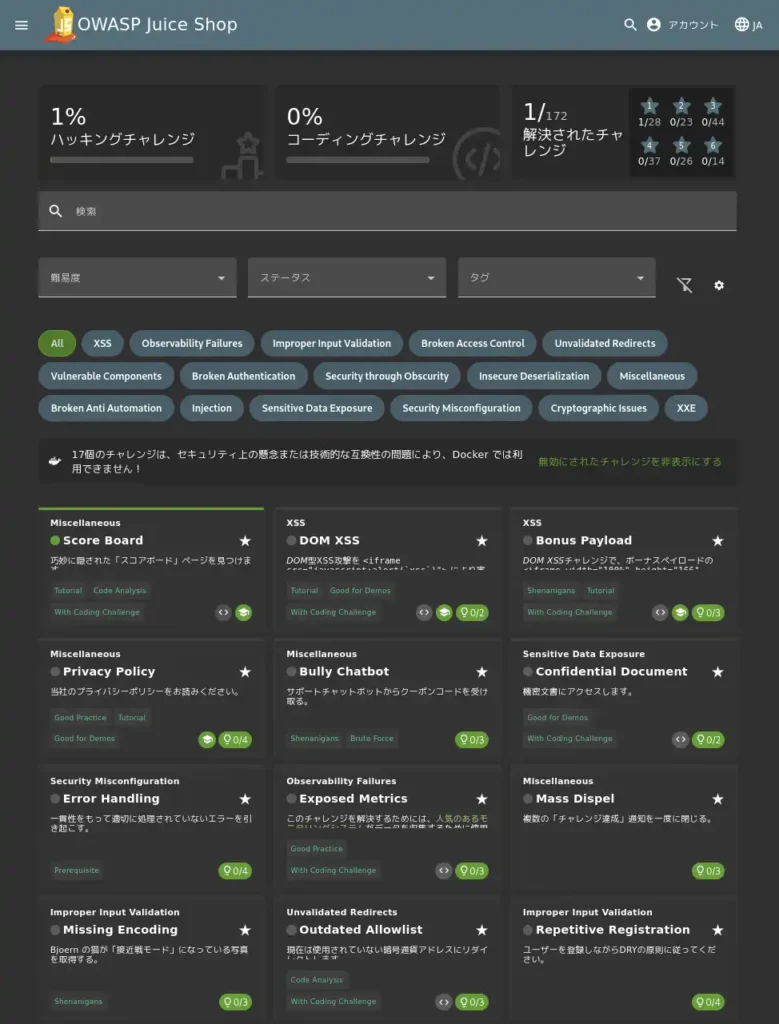779x1024 pixels.
Task: Filter by Insecure Deserialization chip
Action: pos(534,376)
